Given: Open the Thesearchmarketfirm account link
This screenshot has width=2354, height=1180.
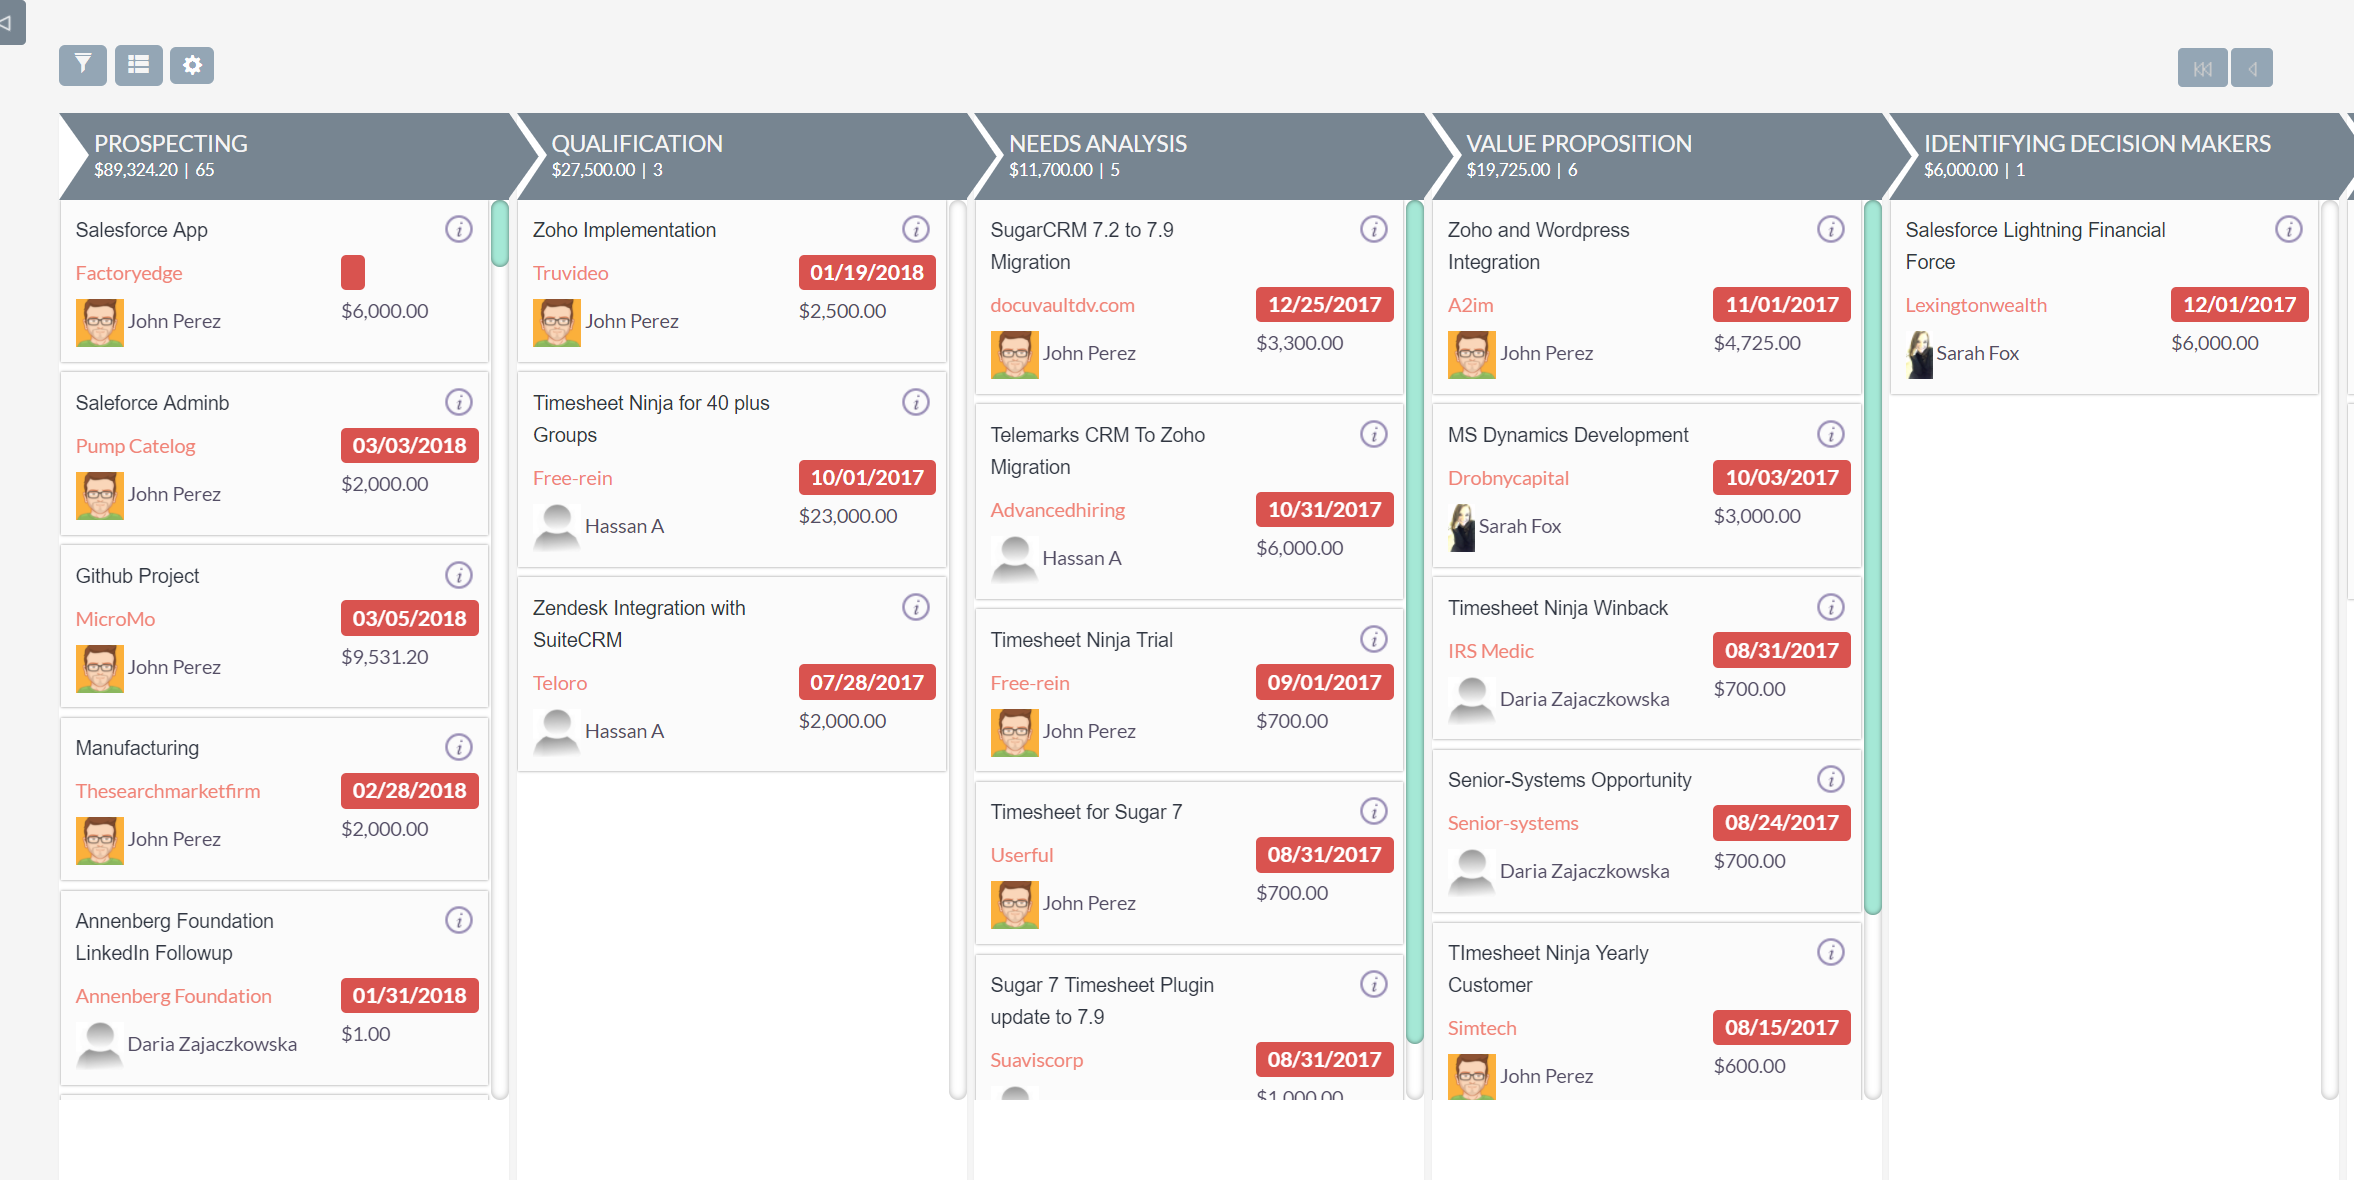Looking at the screenshot, I should 168,791.
